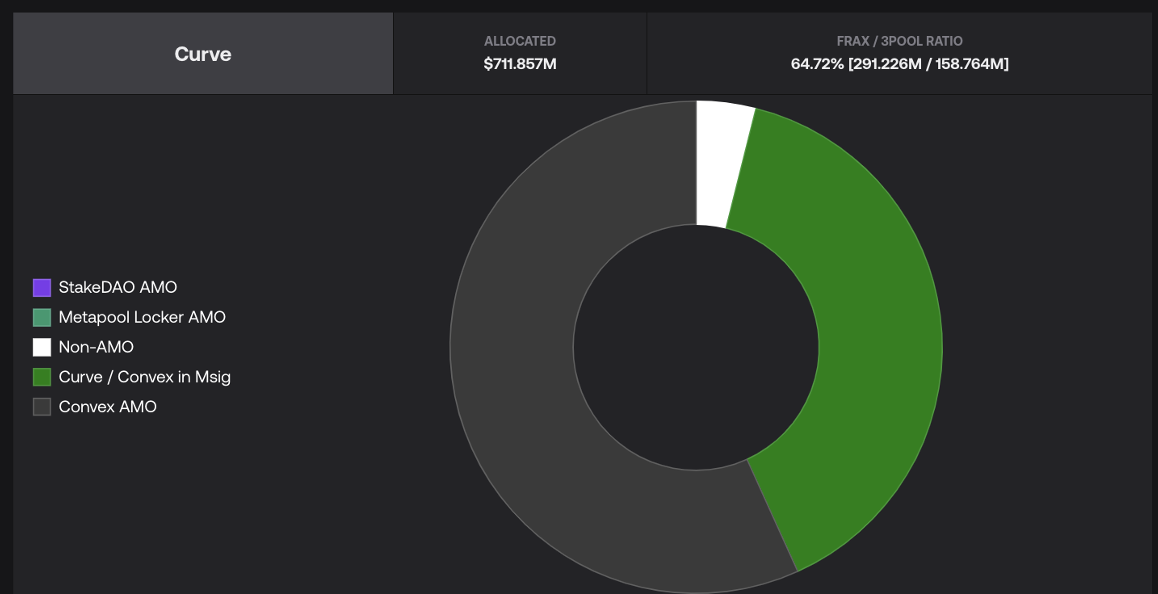Screen dimensions: 1158x594
Task: Toggle the Curve / Convex in Msig label
Action: [x=144, y=378]
